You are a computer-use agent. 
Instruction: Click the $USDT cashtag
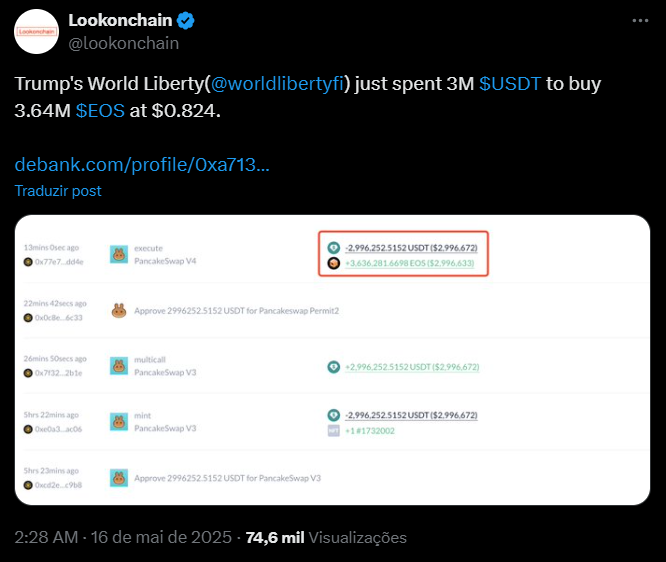click(511, 84)
